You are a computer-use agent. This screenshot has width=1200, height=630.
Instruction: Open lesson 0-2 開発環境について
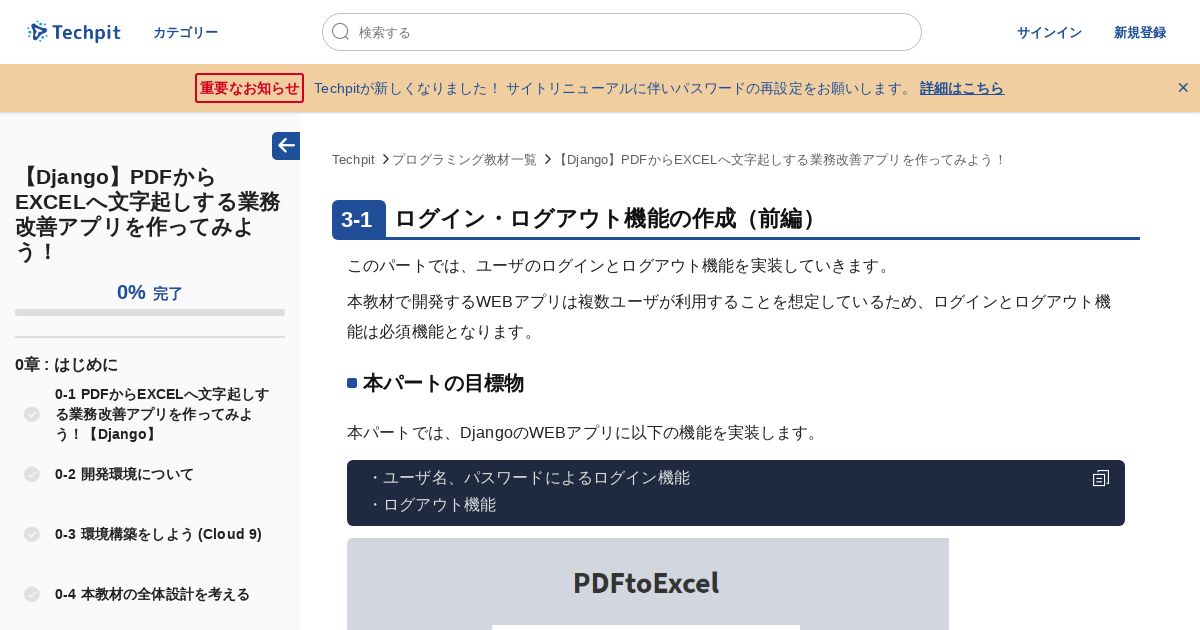point(124,474)
